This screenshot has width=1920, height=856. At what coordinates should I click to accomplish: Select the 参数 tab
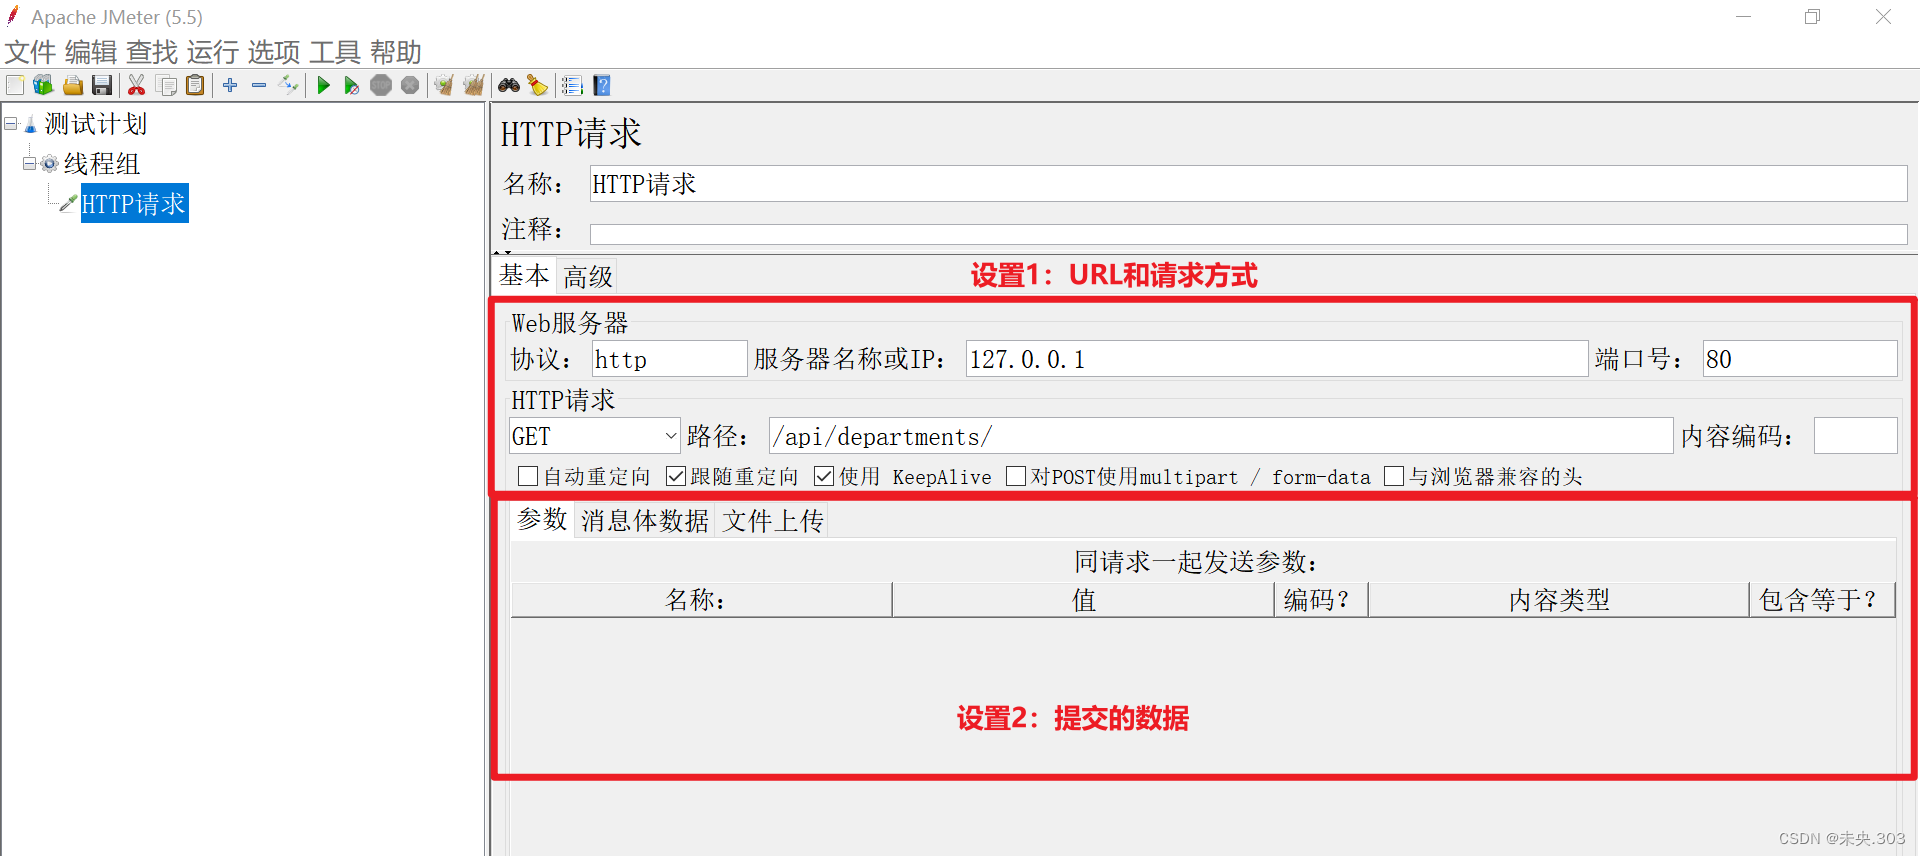543,520
